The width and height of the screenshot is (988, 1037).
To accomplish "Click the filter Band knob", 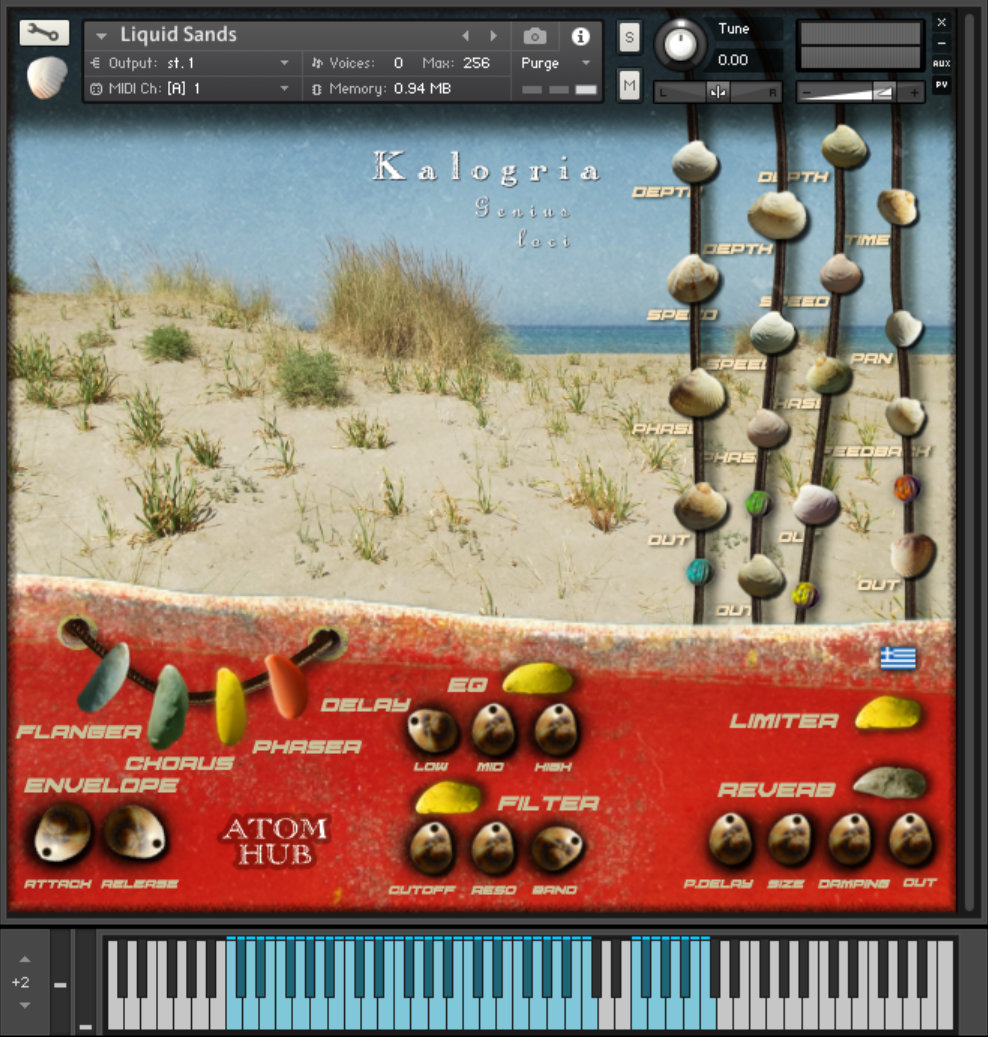I will (x=557, y=849).
